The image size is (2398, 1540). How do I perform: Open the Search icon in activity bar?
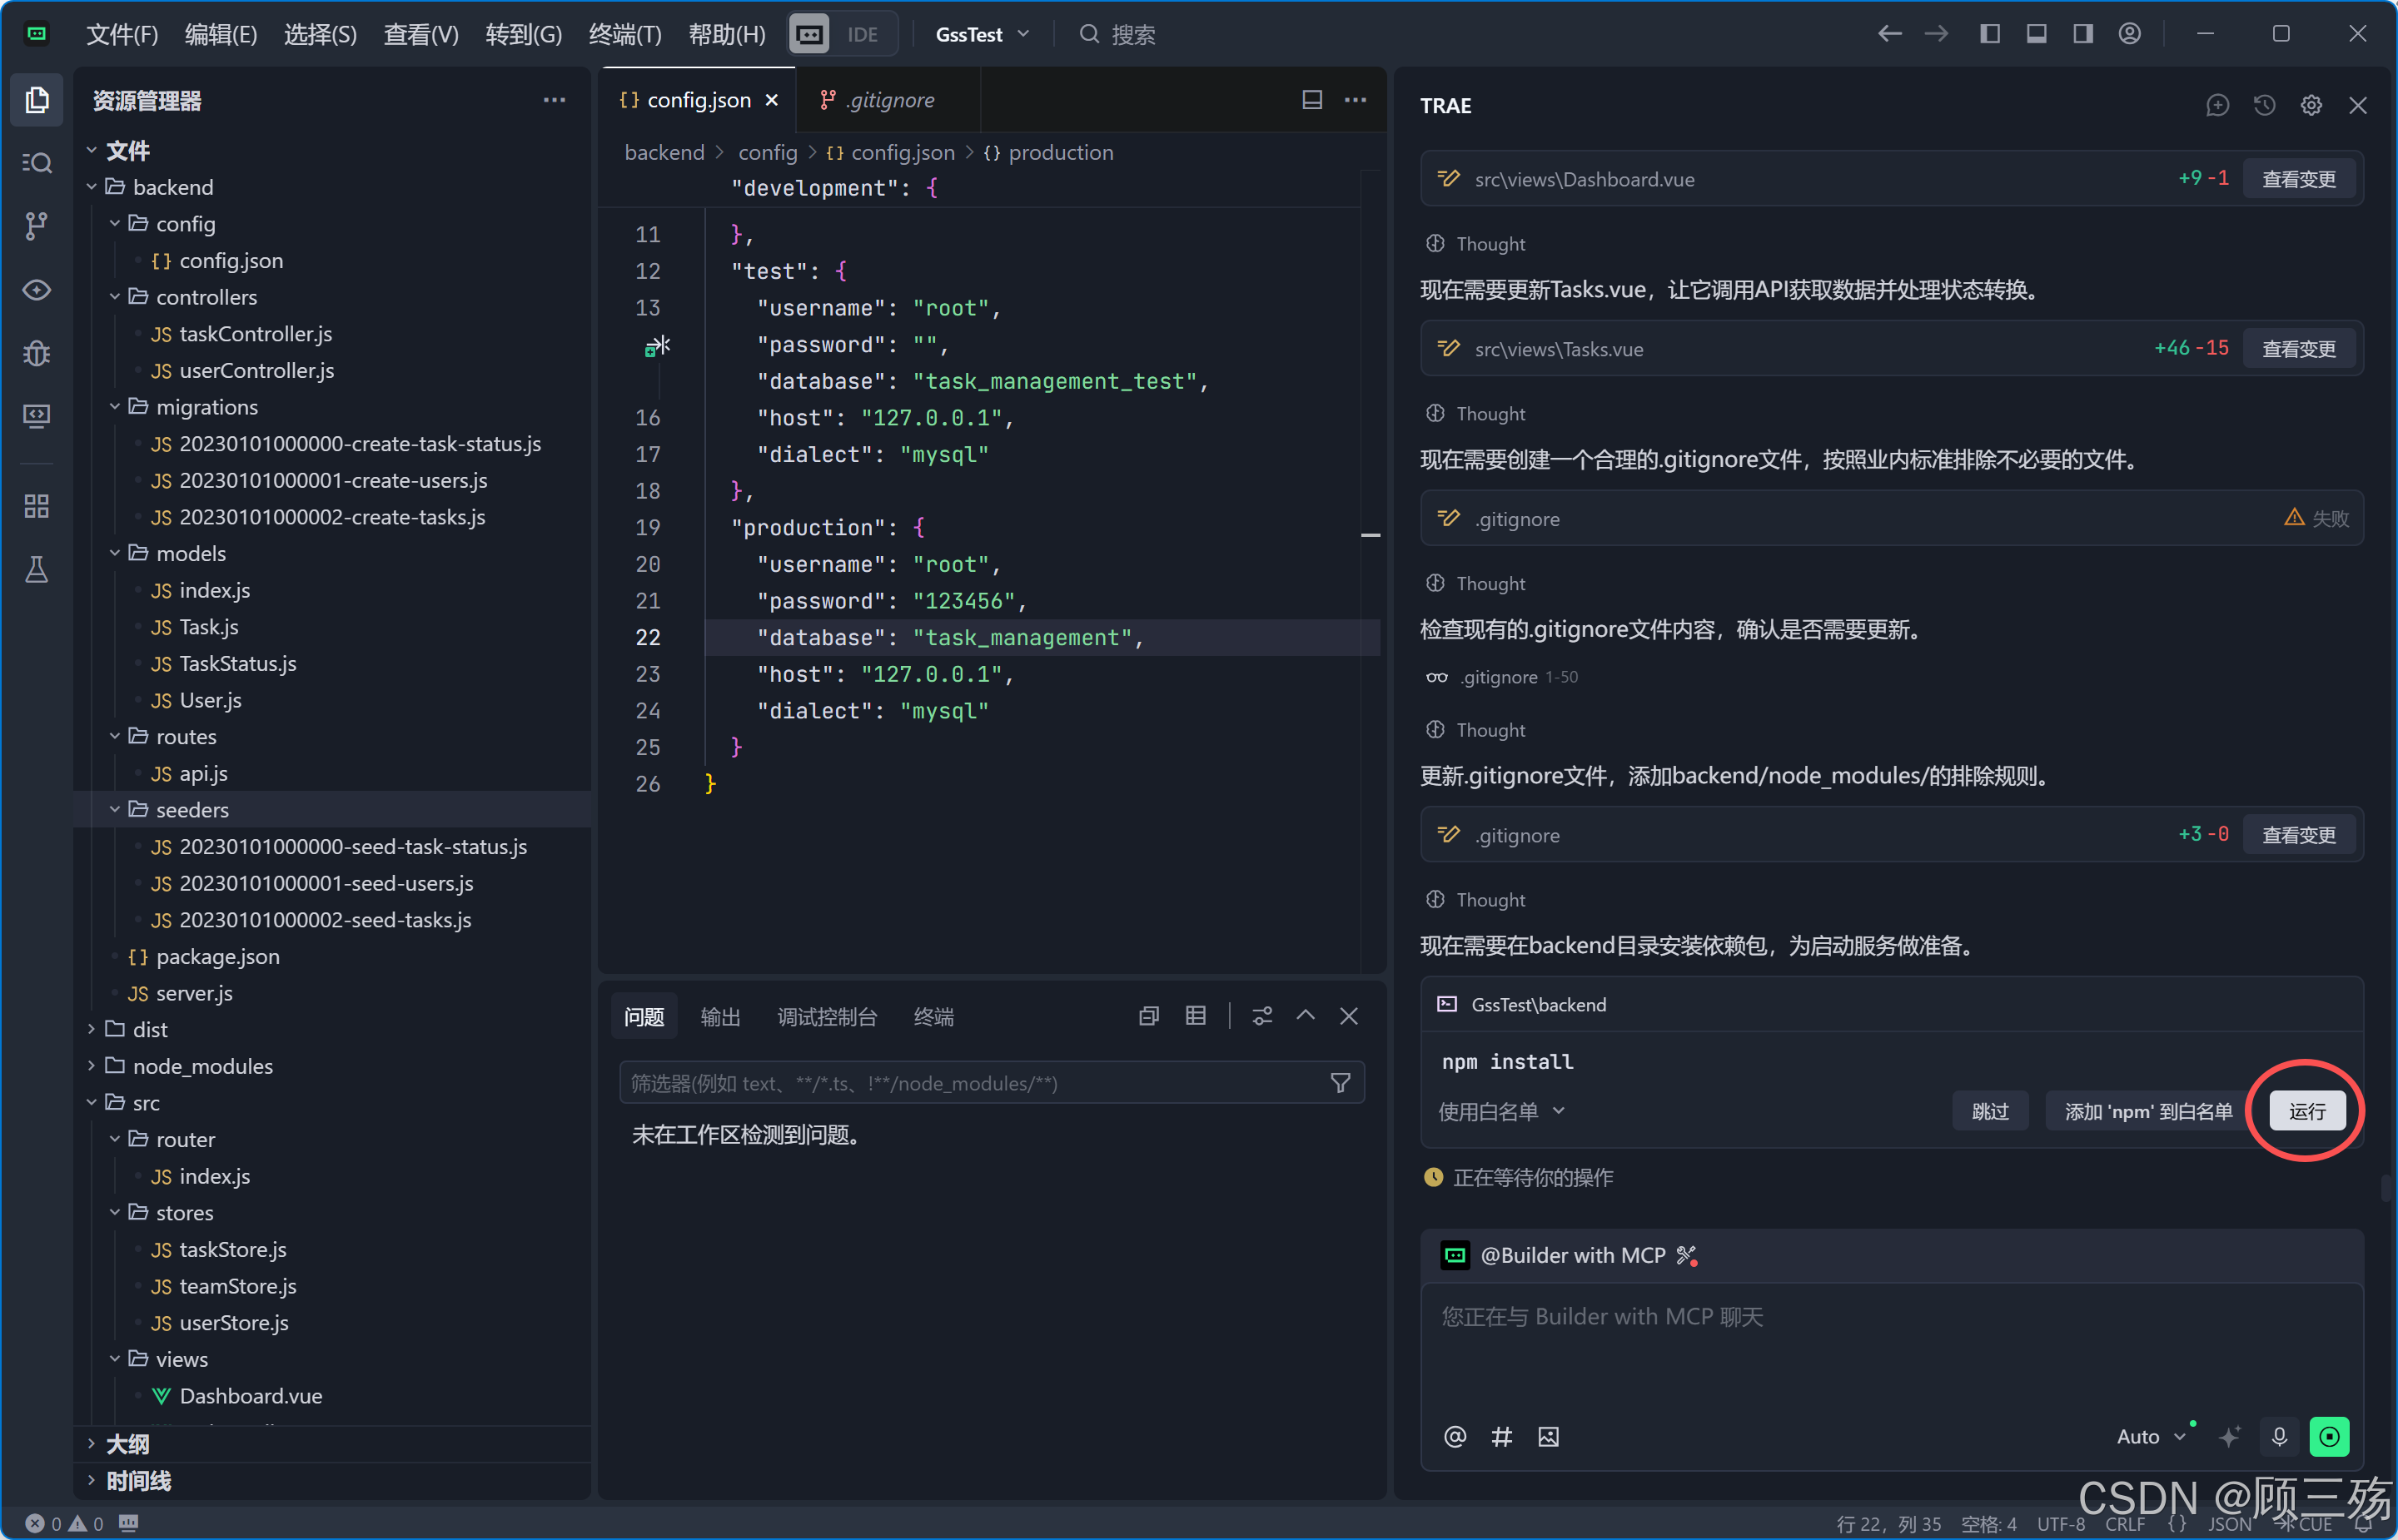pyautogui.click(x=36, y=163)
